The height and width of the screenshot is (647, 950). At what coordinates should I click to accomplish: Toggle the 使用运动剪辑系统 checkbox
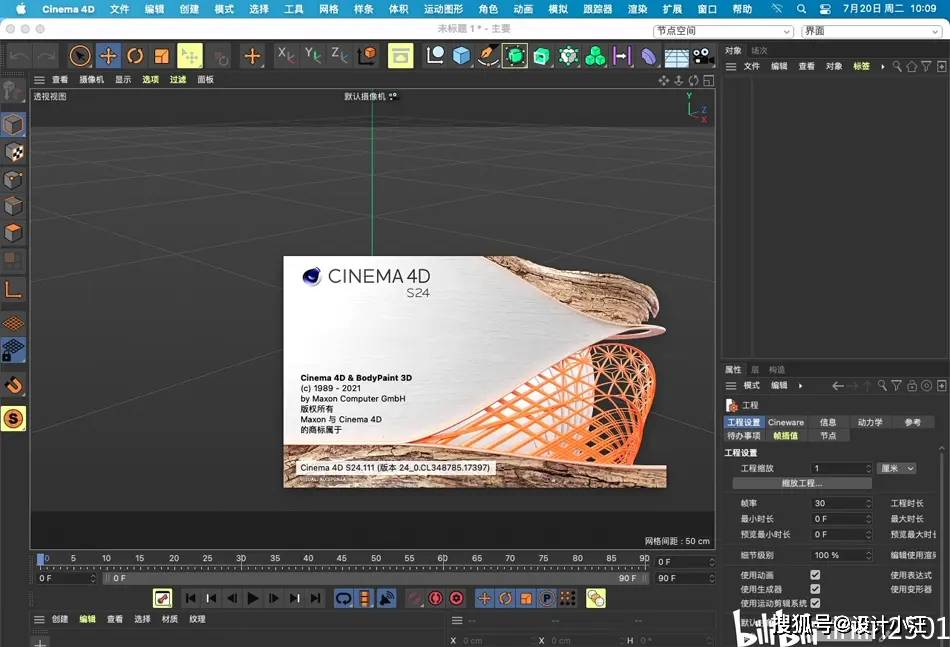pos(815,603)
